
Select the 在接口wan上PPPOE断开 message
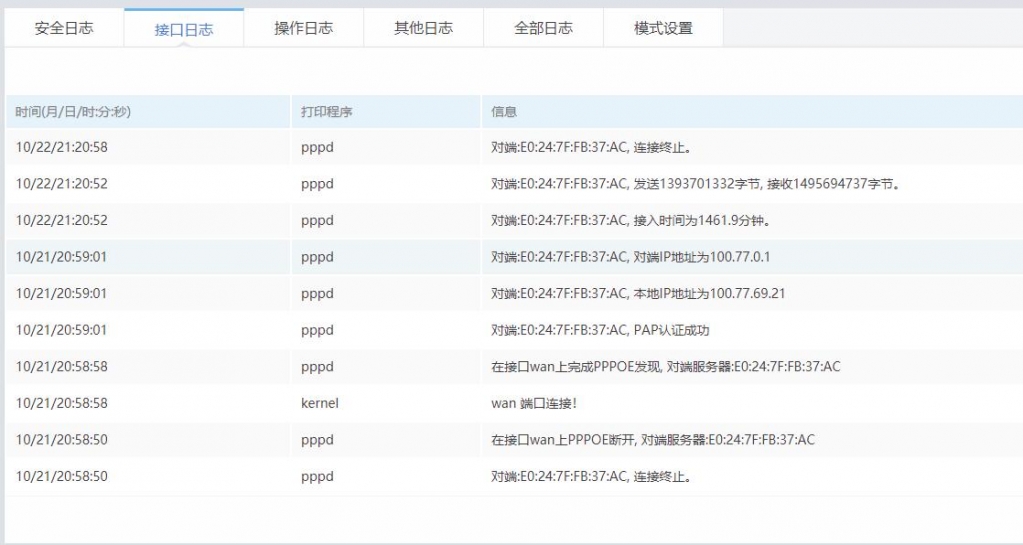[x=653, y=439]
